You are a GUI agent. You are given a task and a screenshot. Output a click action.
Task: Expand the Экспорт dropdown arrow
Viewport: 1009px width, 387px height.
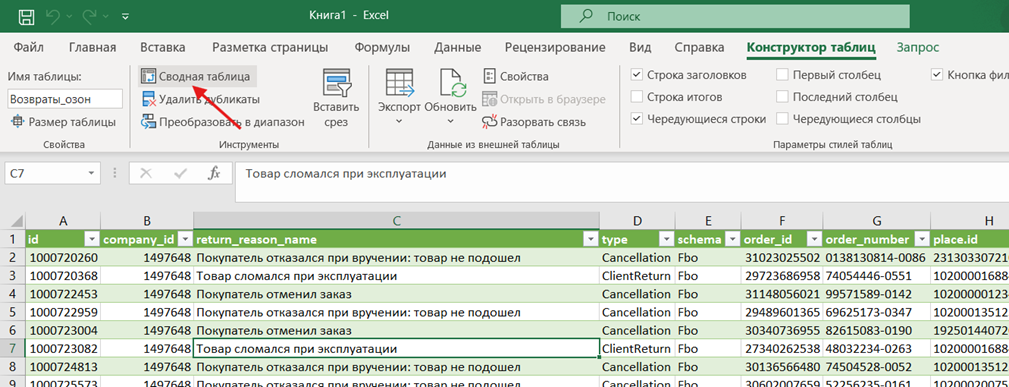point(399,120)
